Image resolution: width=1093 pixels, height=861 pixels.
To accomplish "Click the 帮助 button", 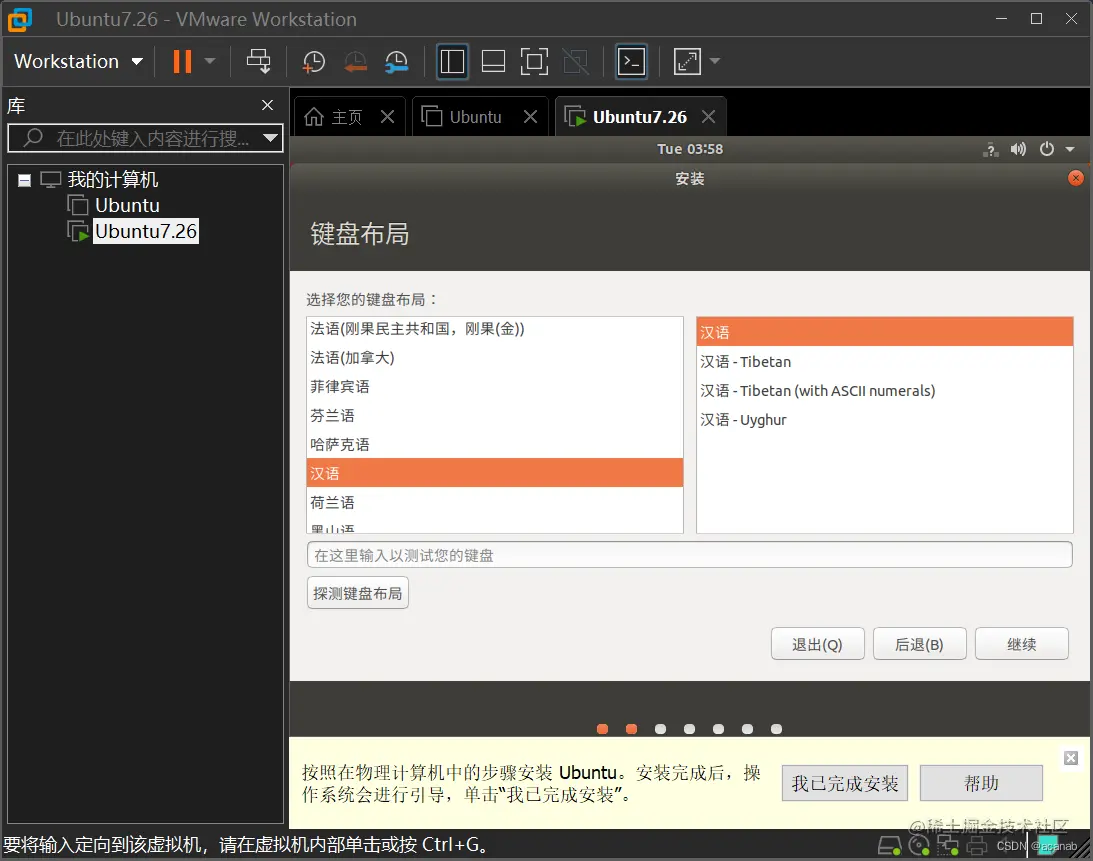I will [x=981, y=783].
